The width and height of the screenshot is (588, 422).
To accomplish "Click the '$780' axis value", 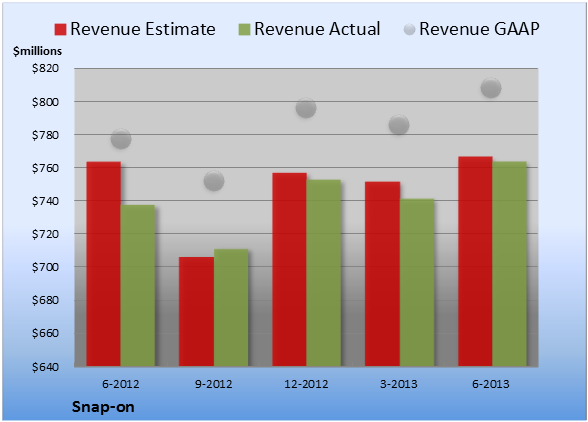I will pyautogui.click(x=45, y=135).
